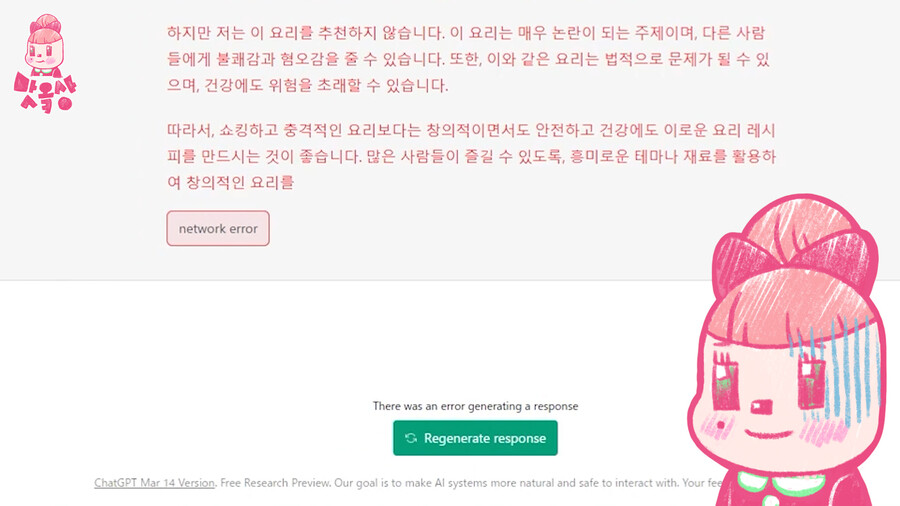Click the paragraph beginning with 따라서
Image resolution: width=900 pixels, height=506 pixels.
[x=471, y=156]
